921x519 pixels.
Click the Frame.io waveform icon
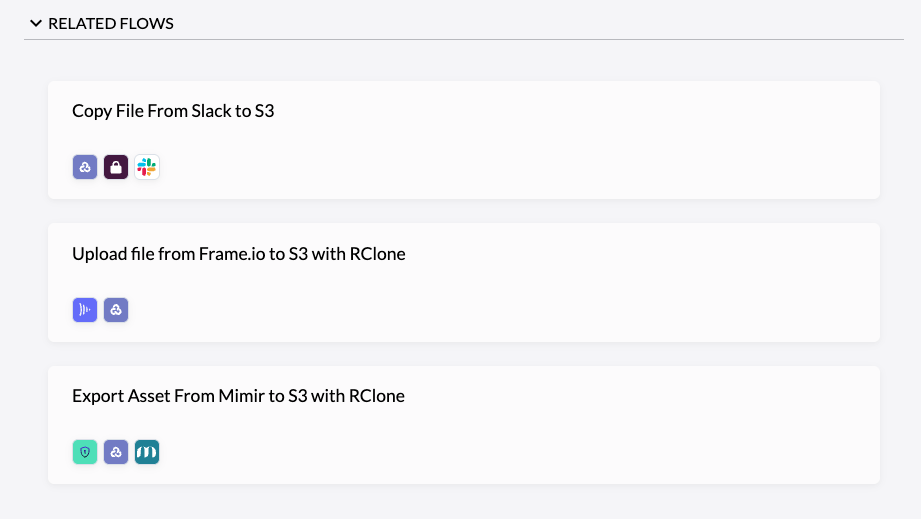tap(85, 310)
